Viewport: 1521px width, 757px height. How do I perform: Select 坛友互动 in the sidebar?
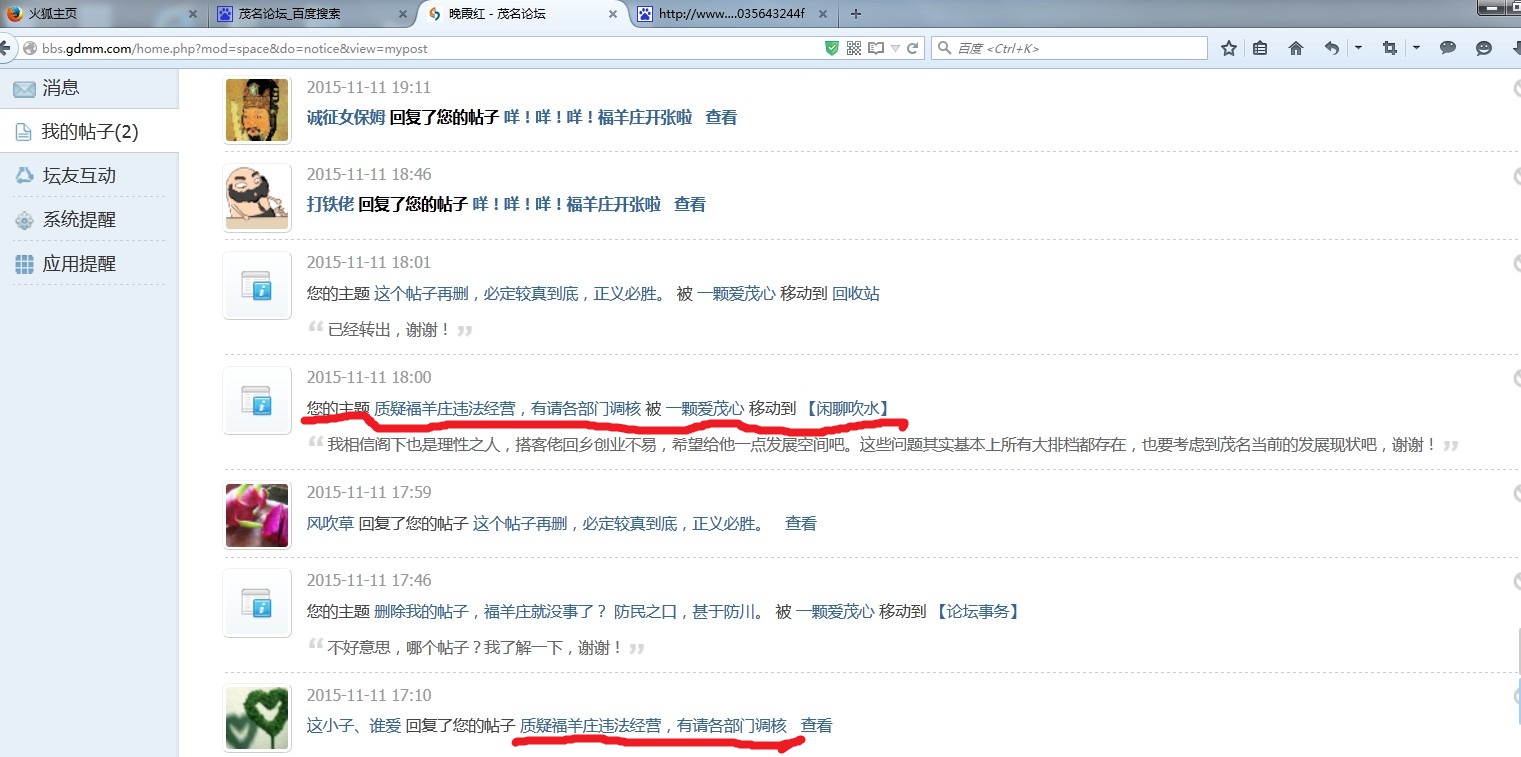coord(79,176)
